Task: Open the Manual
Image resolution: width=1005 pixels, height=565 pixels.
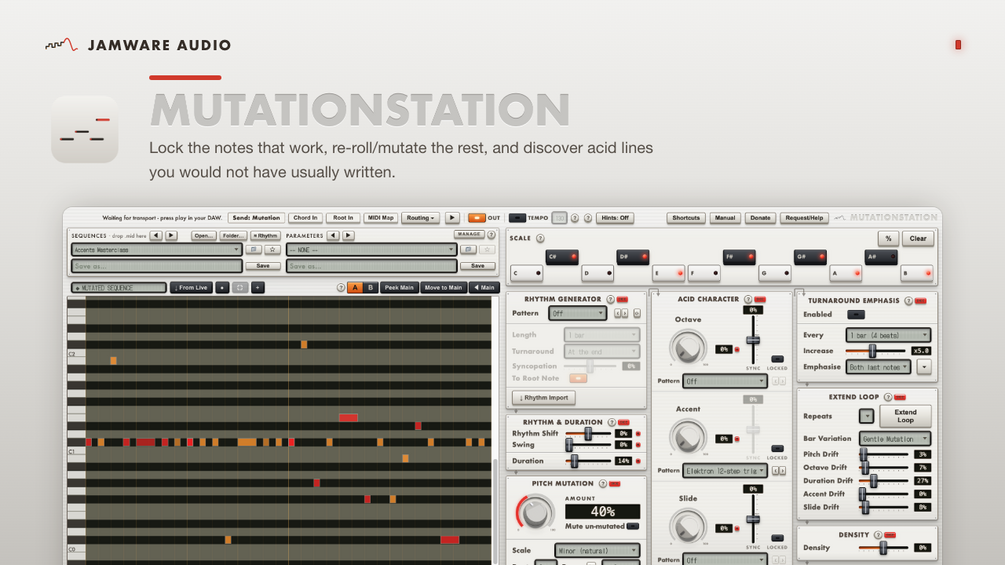Action: (x=725, y=218)
